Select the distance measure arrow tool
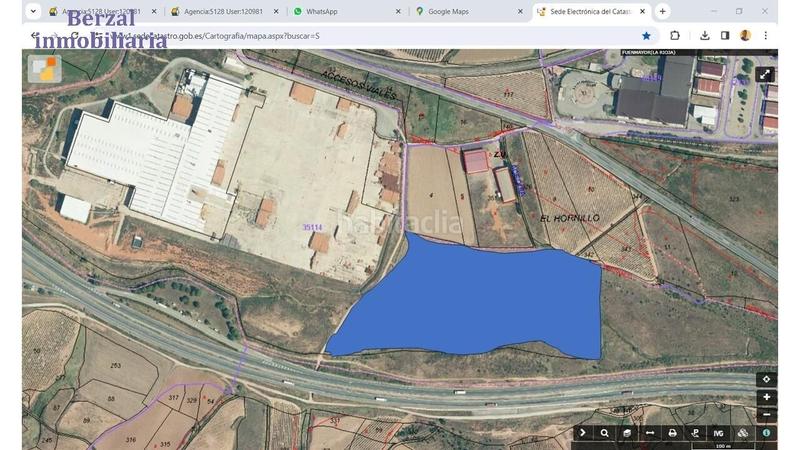The height and width of the screenshot is (450, 800). point(650,433)
